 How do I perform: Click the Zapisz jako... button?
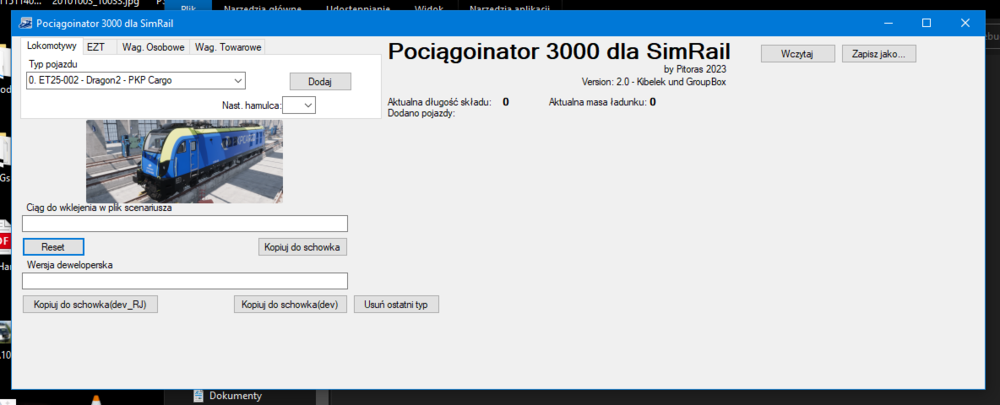click(x=879, y=54)
